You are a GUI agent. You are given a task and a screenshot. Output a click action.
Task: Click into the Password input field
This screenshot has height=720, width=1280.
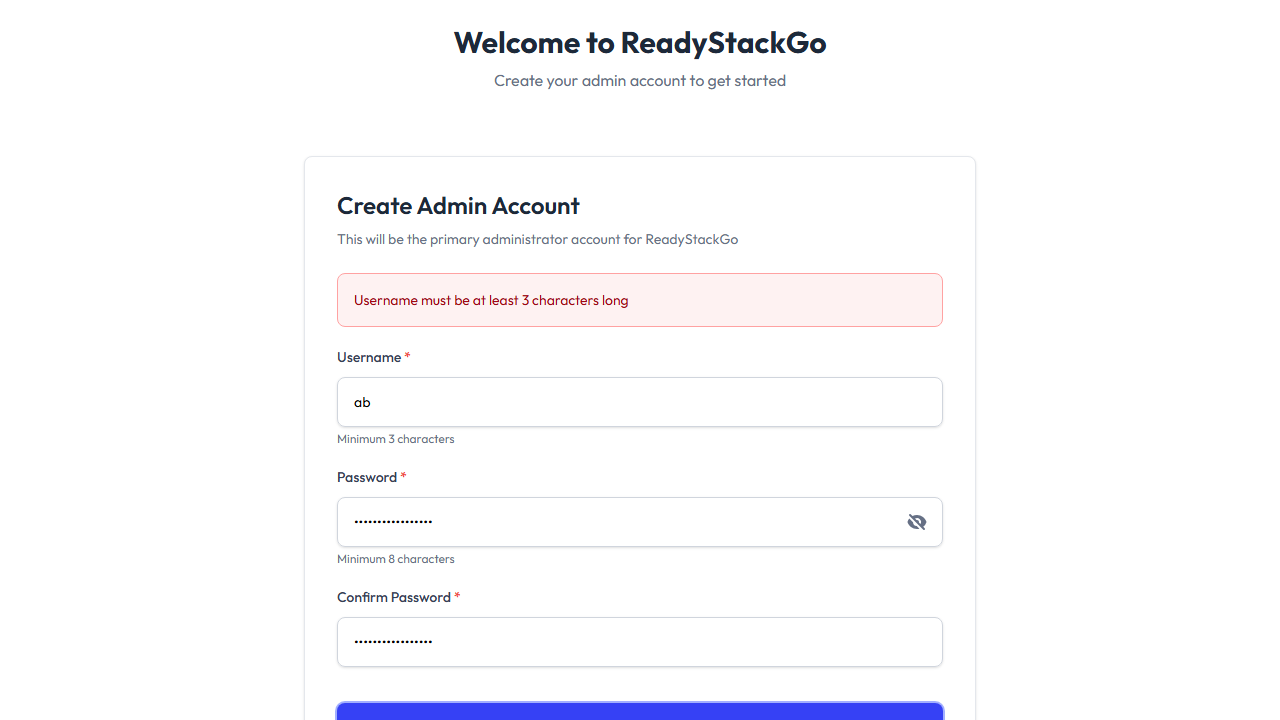620,522
